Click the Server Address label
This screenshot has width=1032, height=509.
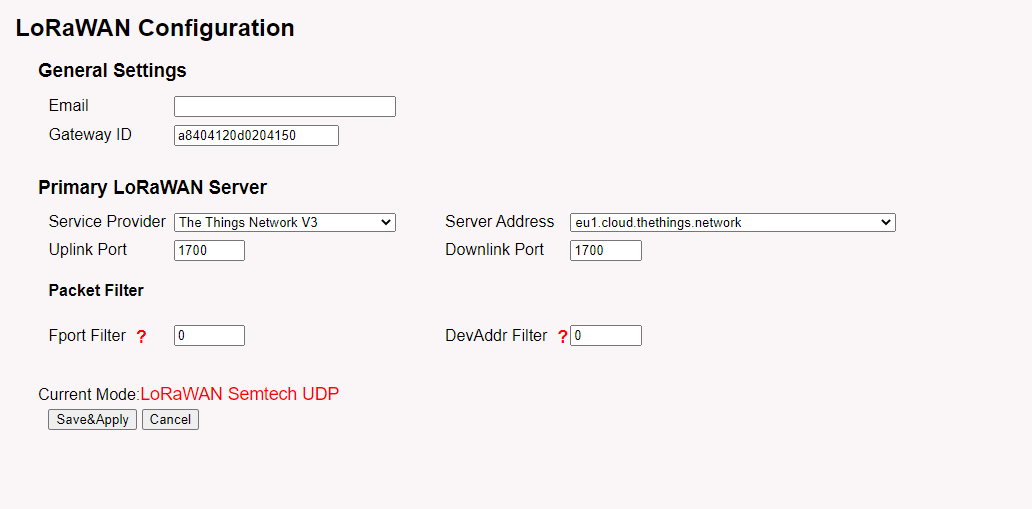pos(500,222)
